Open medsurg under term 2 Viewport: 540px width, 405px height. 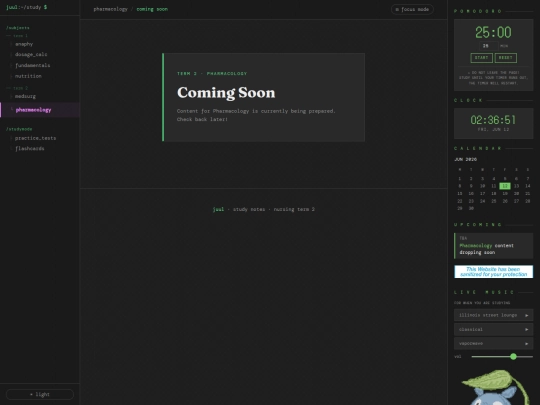[x=25, y=96]
